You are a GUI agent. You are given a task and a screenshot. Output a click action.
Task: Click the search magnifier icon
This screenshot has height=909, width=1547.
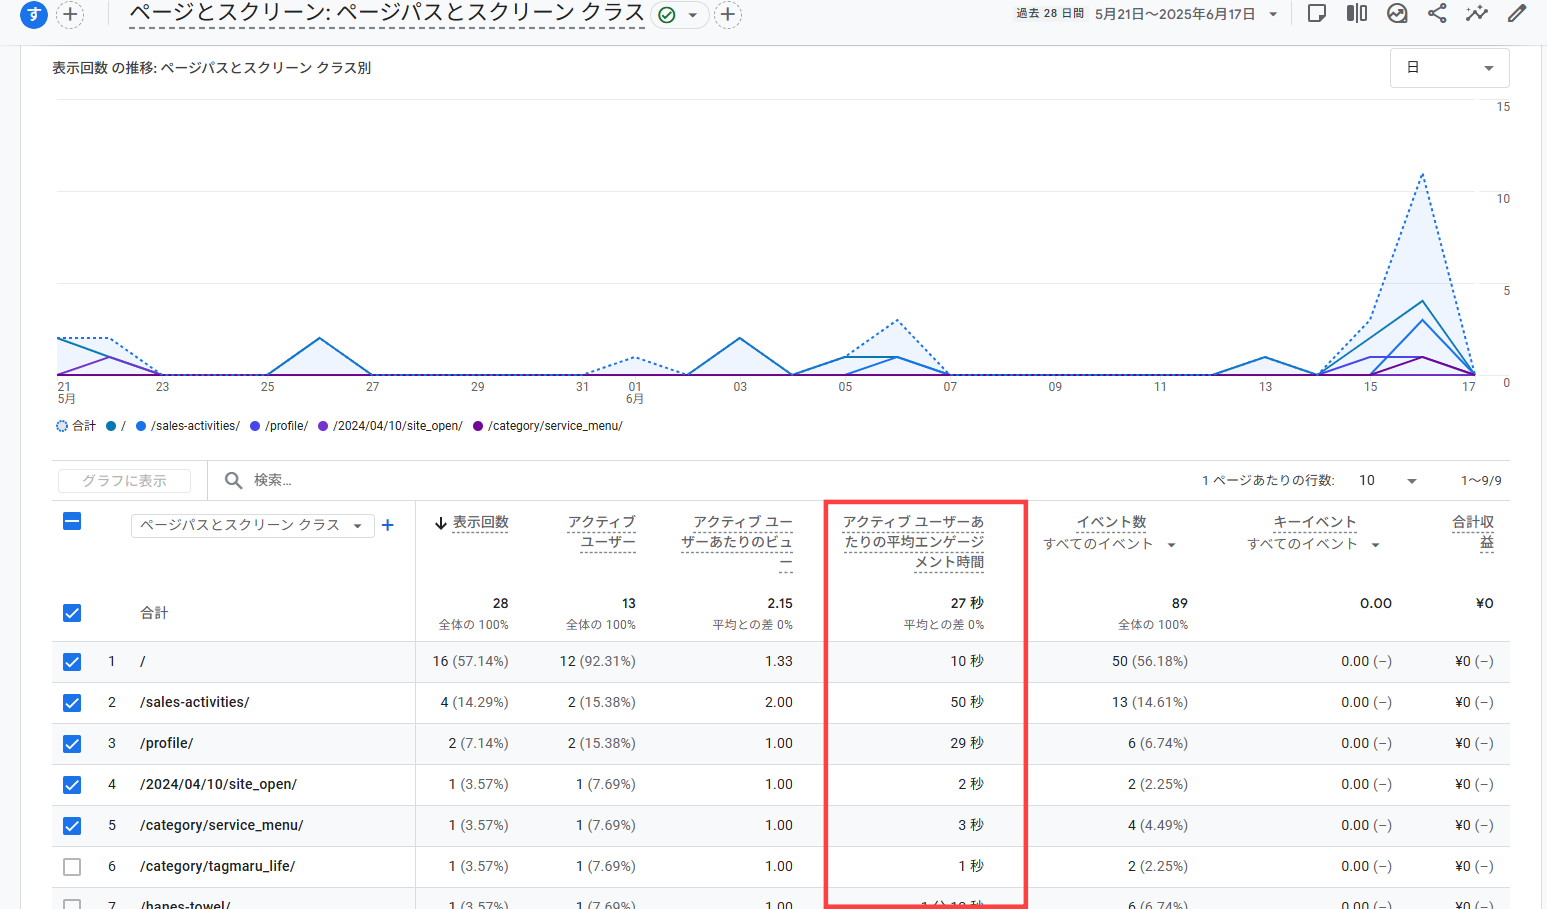pyautogui.click(x=233, y=481)
